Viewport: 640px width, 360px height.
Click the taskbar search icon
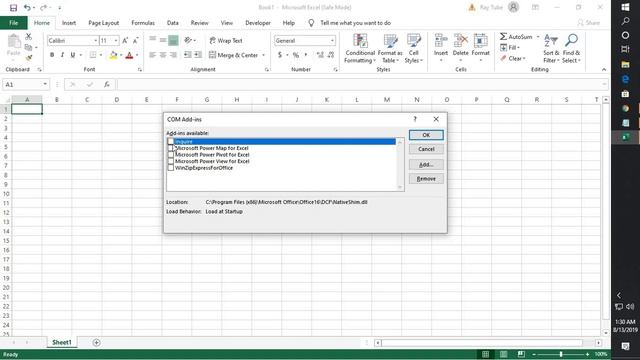click(625, 21)
